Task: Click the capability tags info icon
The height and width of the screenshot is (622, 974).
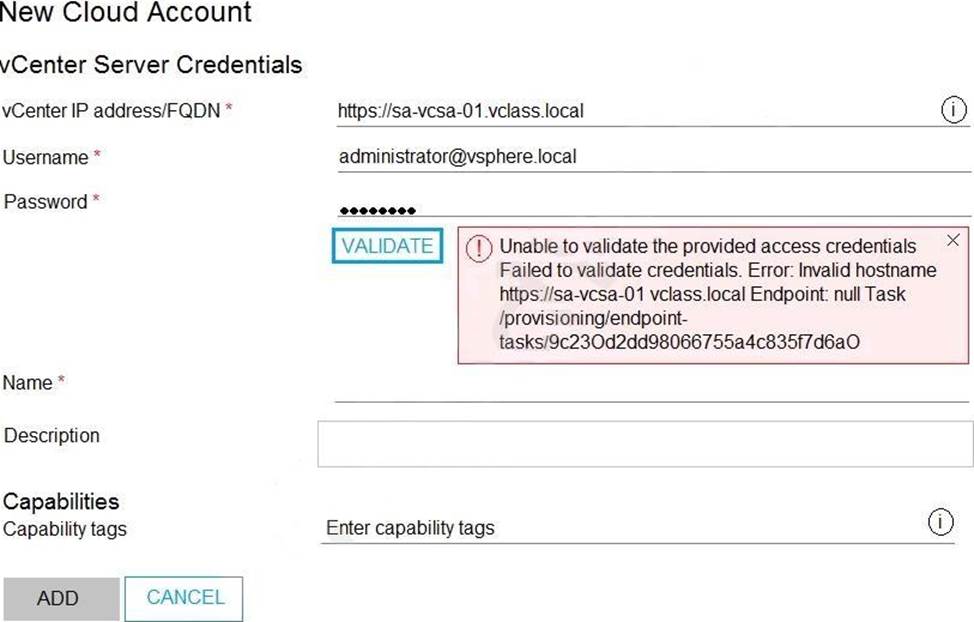Action: click(x=940, y=522)
